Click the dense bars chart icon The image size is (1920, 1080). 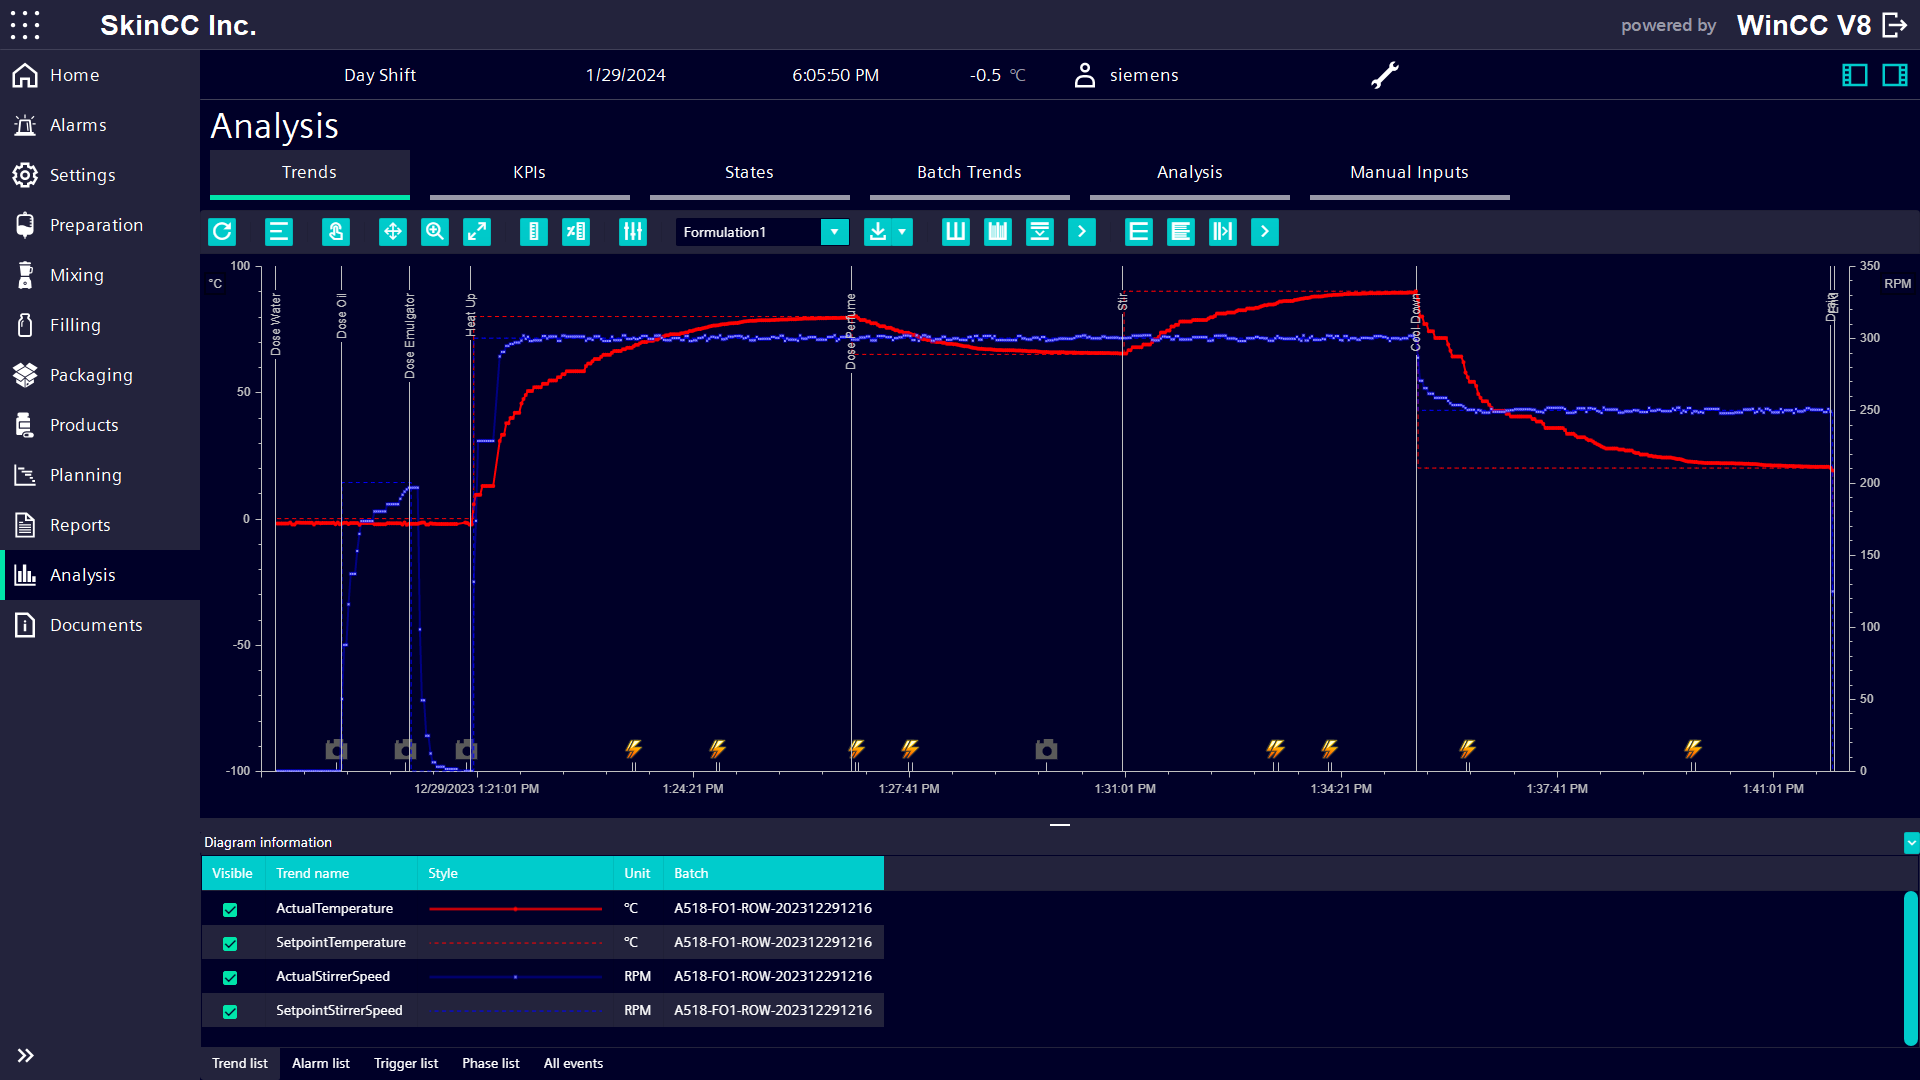998,232
